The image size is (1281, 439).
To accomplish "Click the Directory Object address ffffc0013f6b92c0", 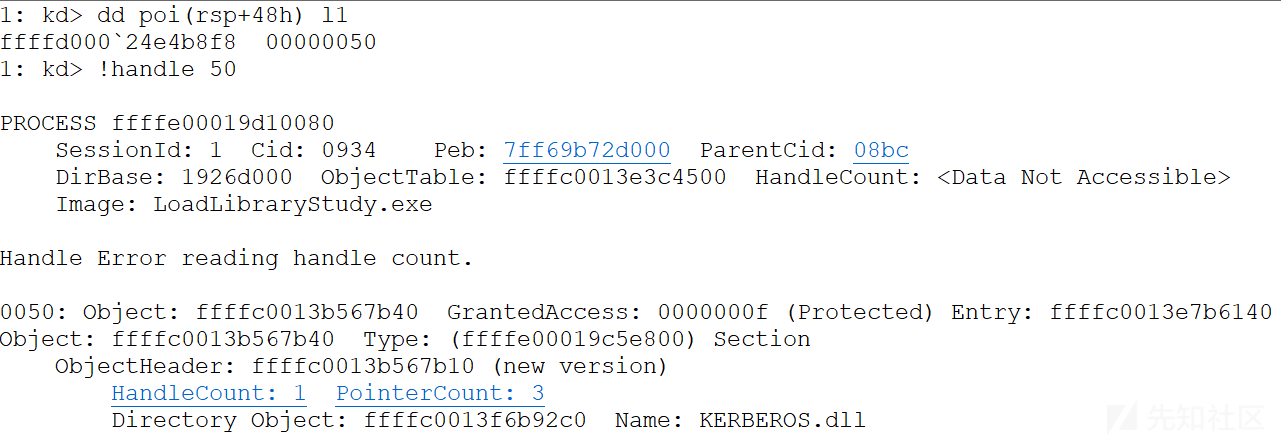I will pyautogui.click(x=475, y=420).
